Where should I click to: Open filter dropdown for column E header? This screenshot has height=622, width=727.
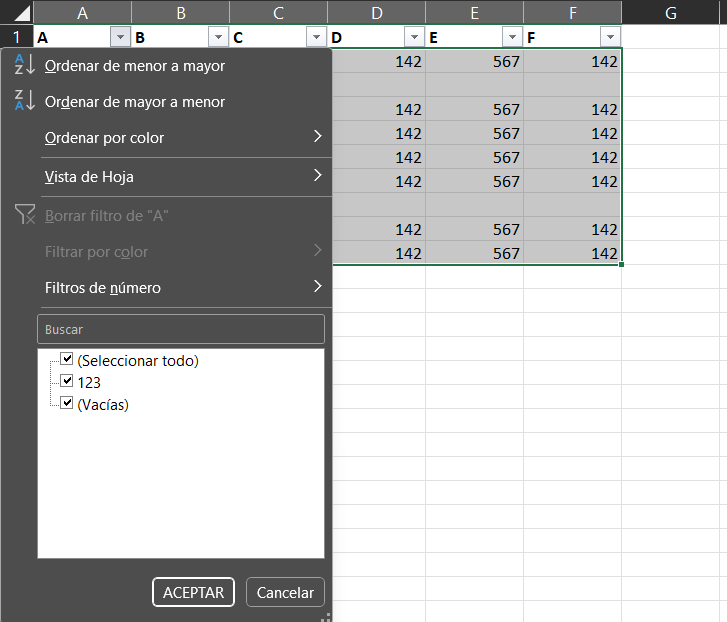(512, 37)
